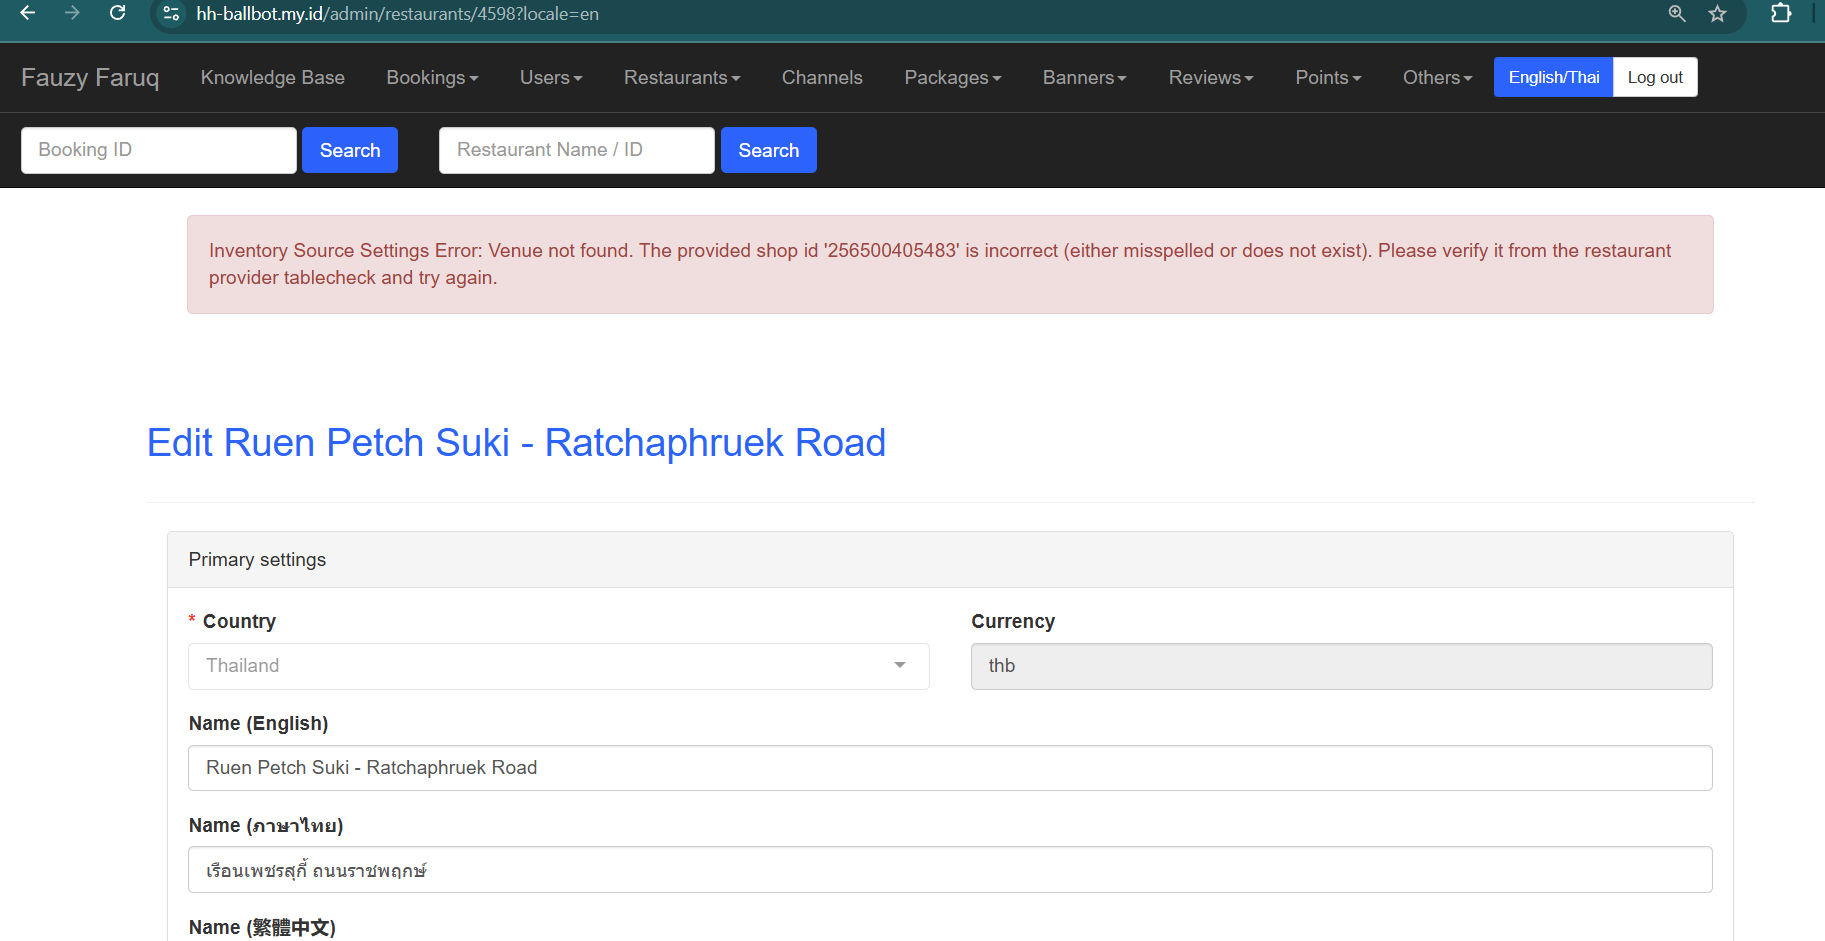Open the Knowledge Base menu item
Screen dimensions: 1825x941
click(272, 78)
